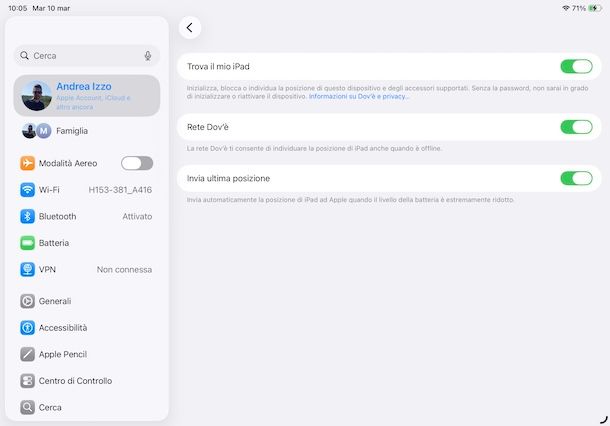Toggle Invia ultima posizione off
This screenshot has width=610, height=426.
(576, 178)
